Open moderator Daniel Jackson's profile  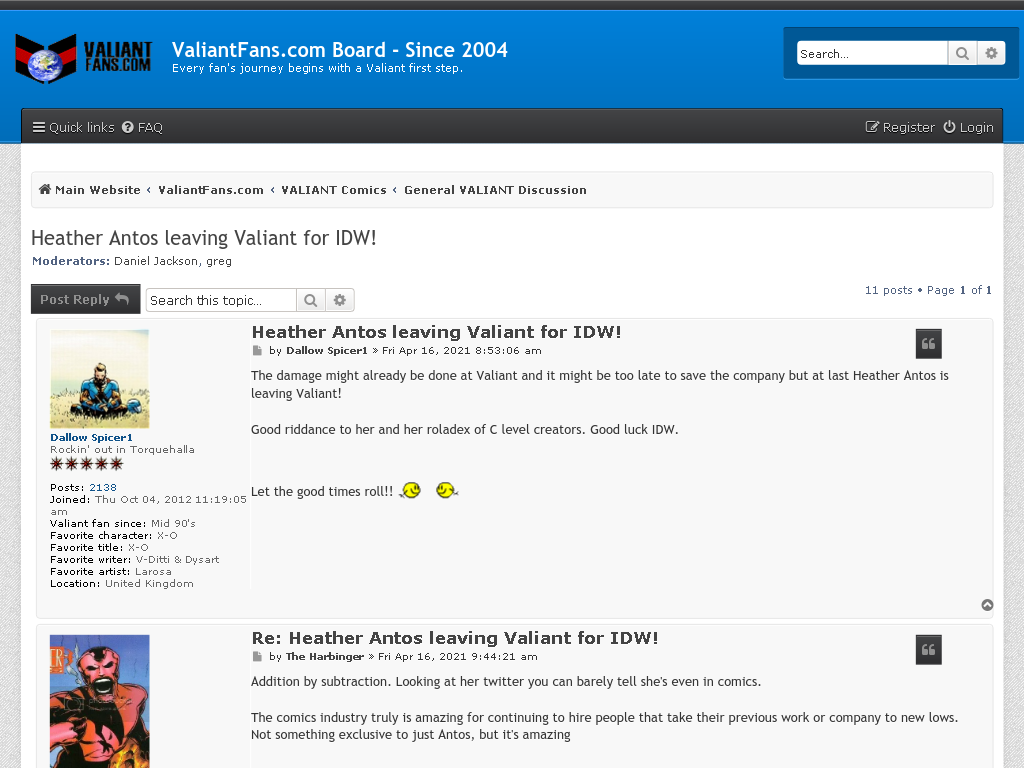click(156, 261)
